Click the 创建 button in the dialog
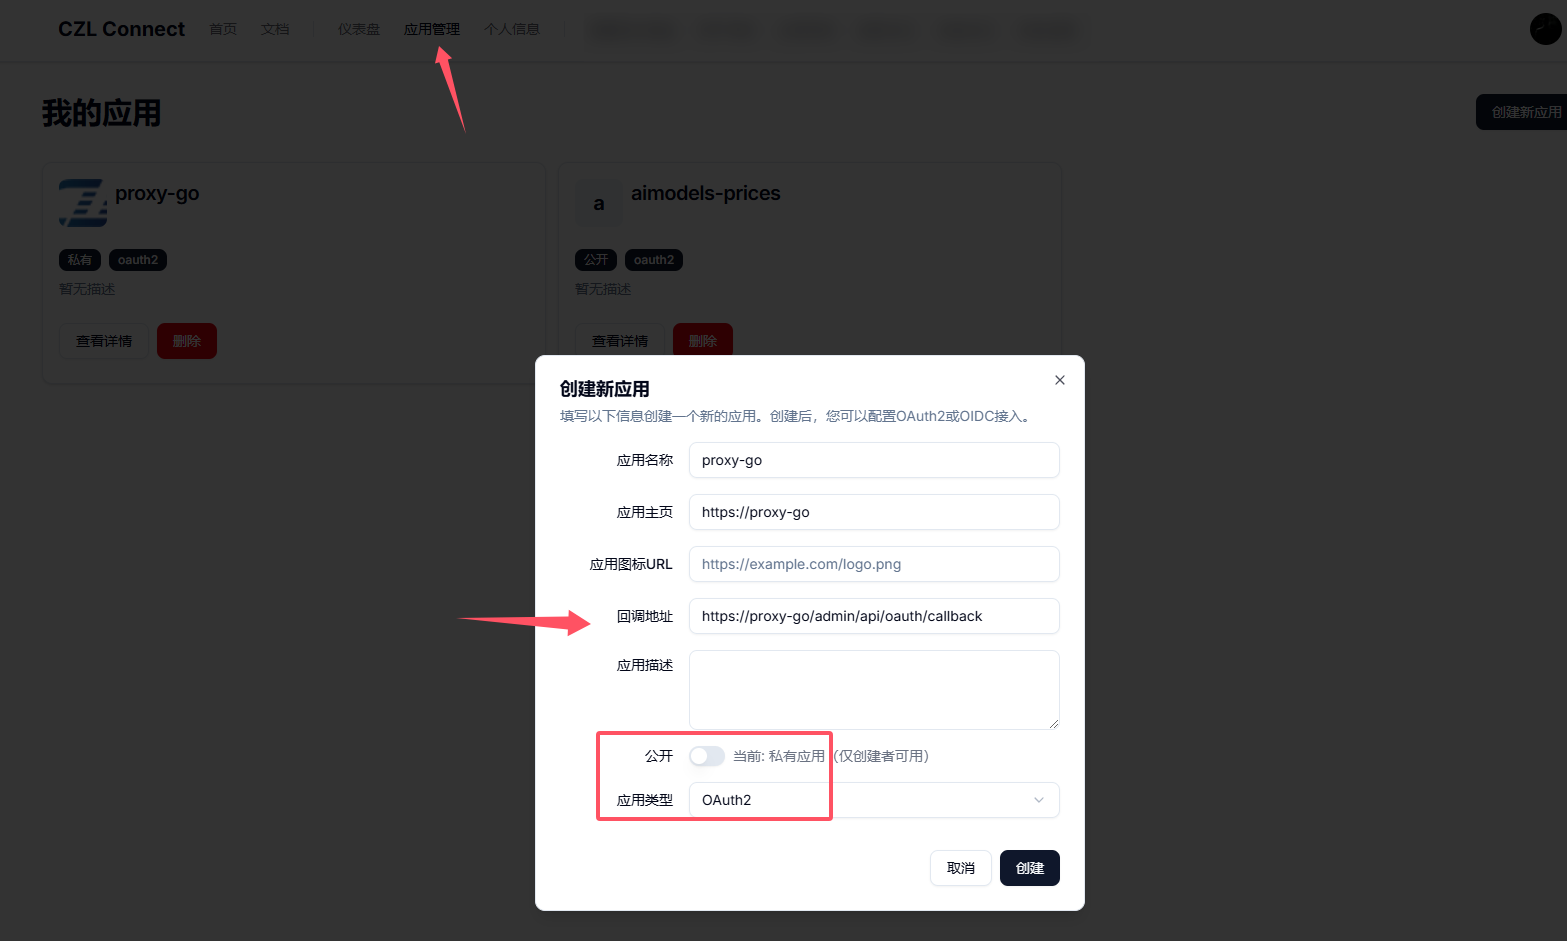This screenshot has width=1567, height=941. coord(1030,868)
